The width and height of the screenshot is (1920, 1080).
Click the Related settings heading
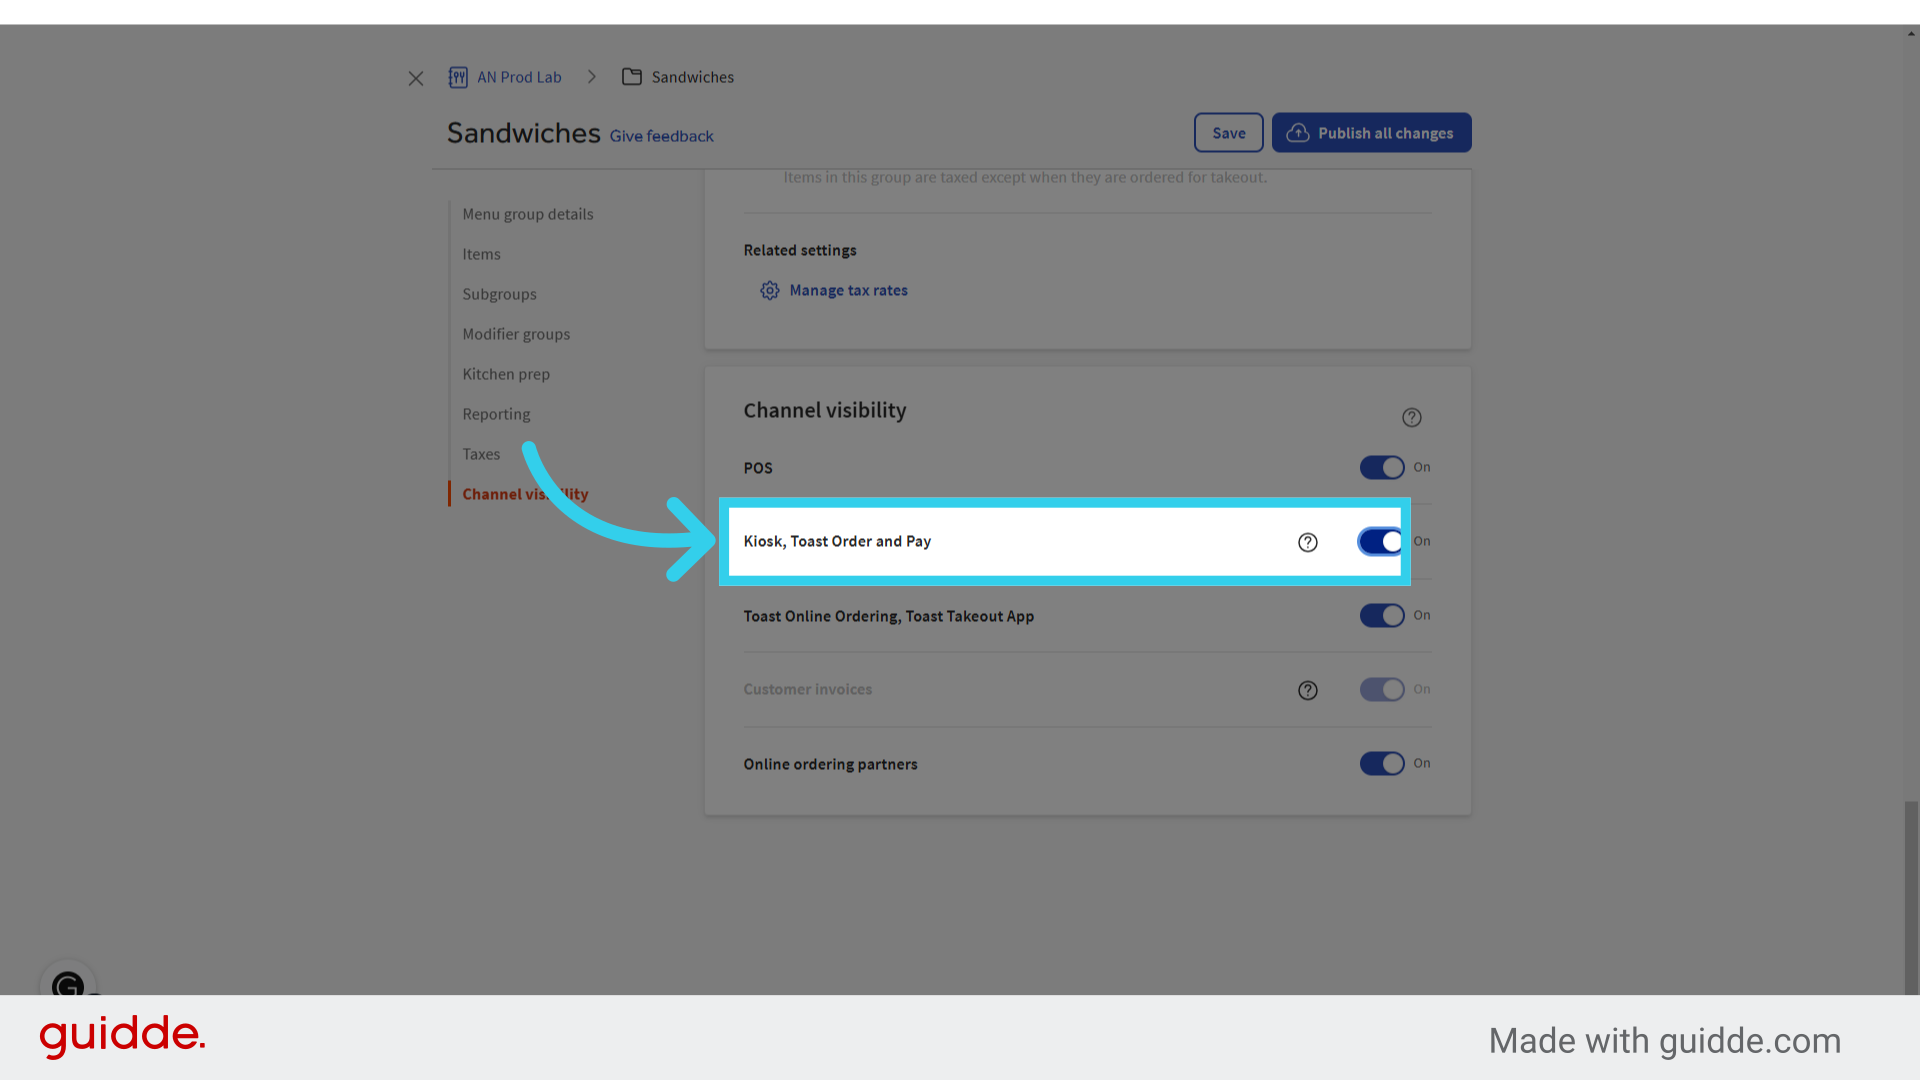pos(800,250)
